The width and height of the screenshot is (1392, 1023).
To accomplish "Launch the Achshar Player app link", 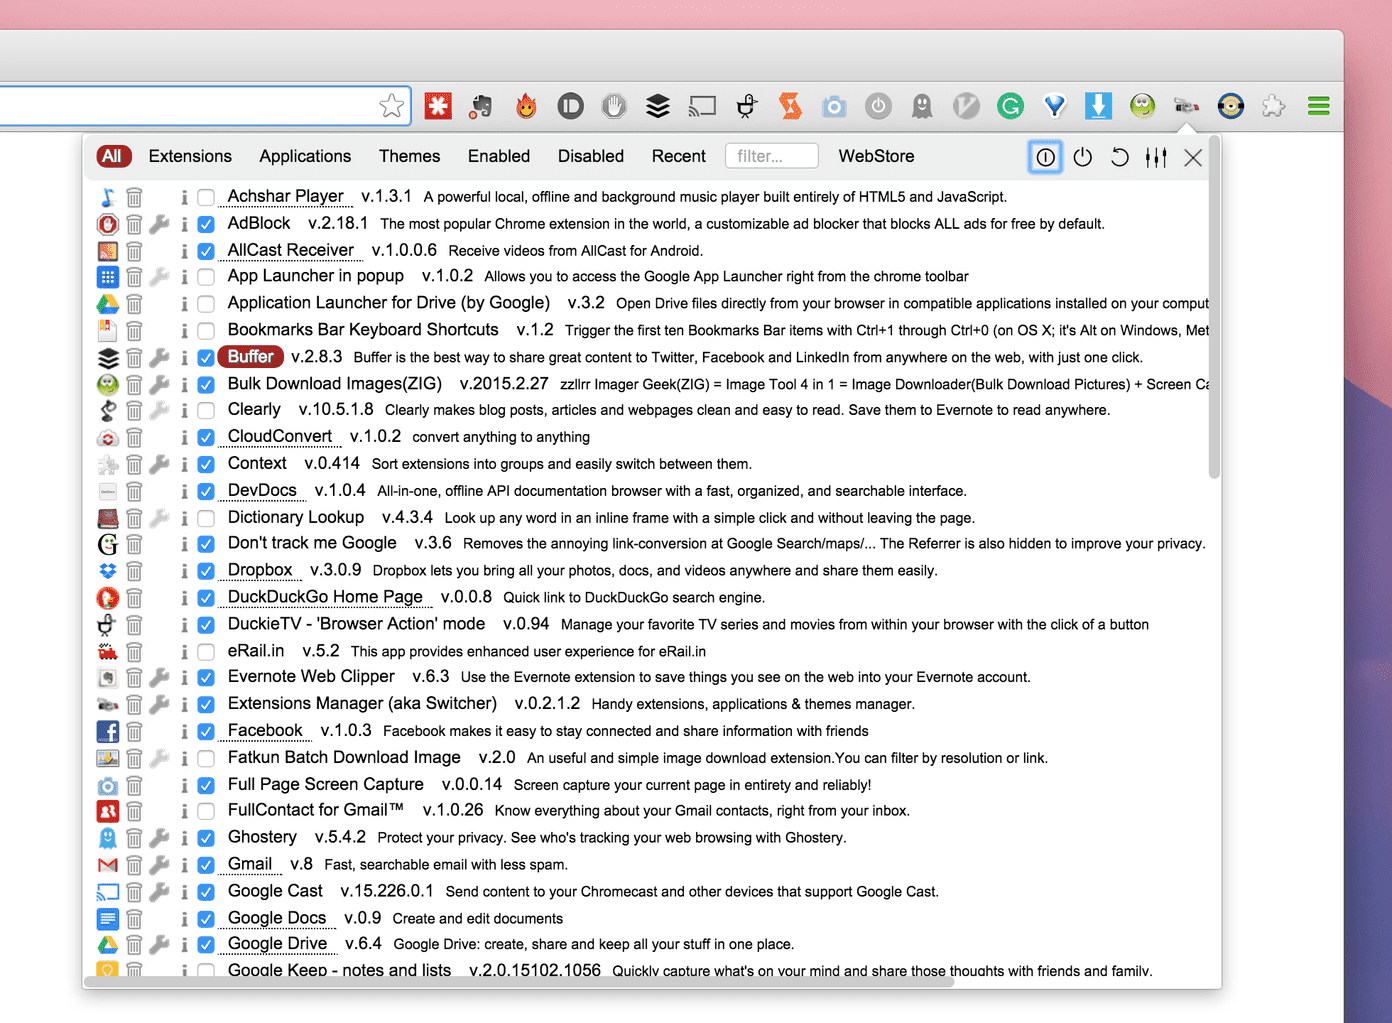I will pyautogui.click(x=285, y=196).
